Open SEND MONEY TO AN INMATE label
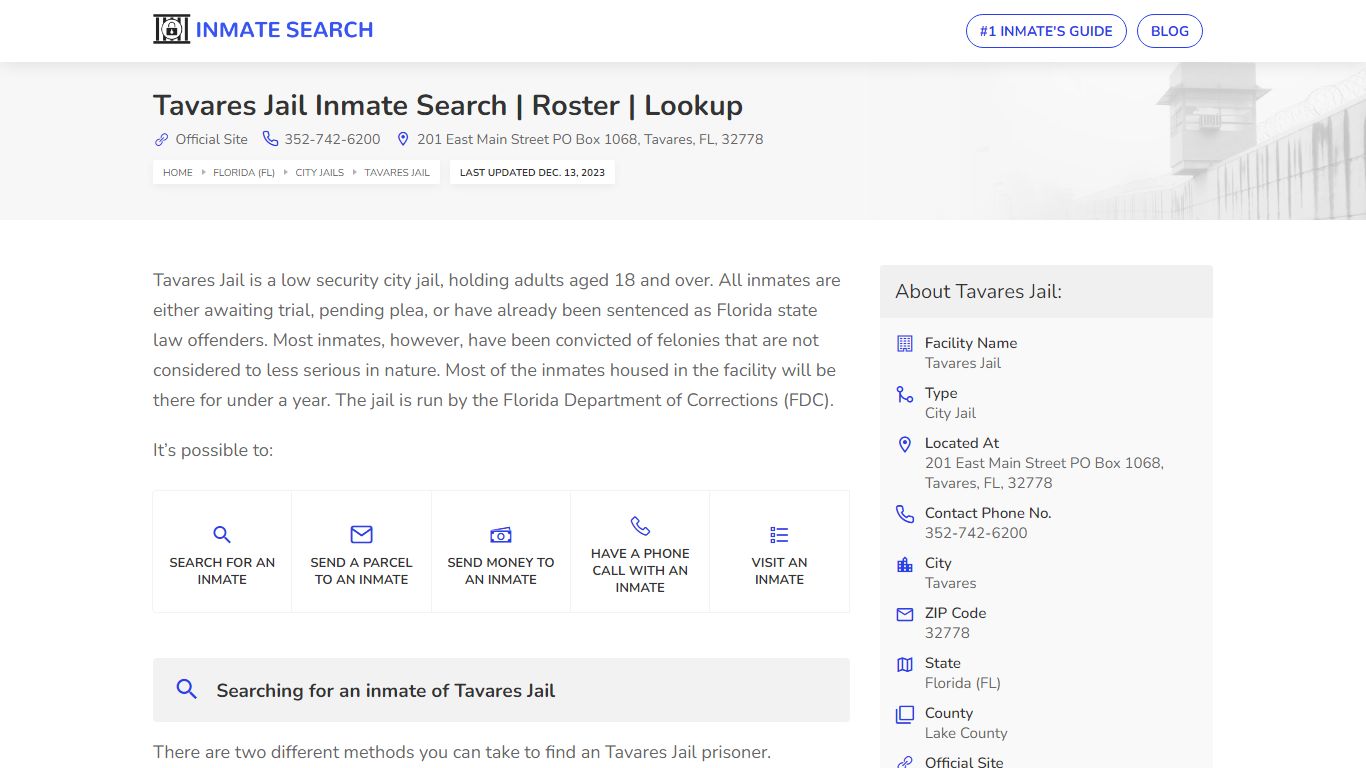Viewport: 1366px width, 768px height. click(x=501, y=571)
